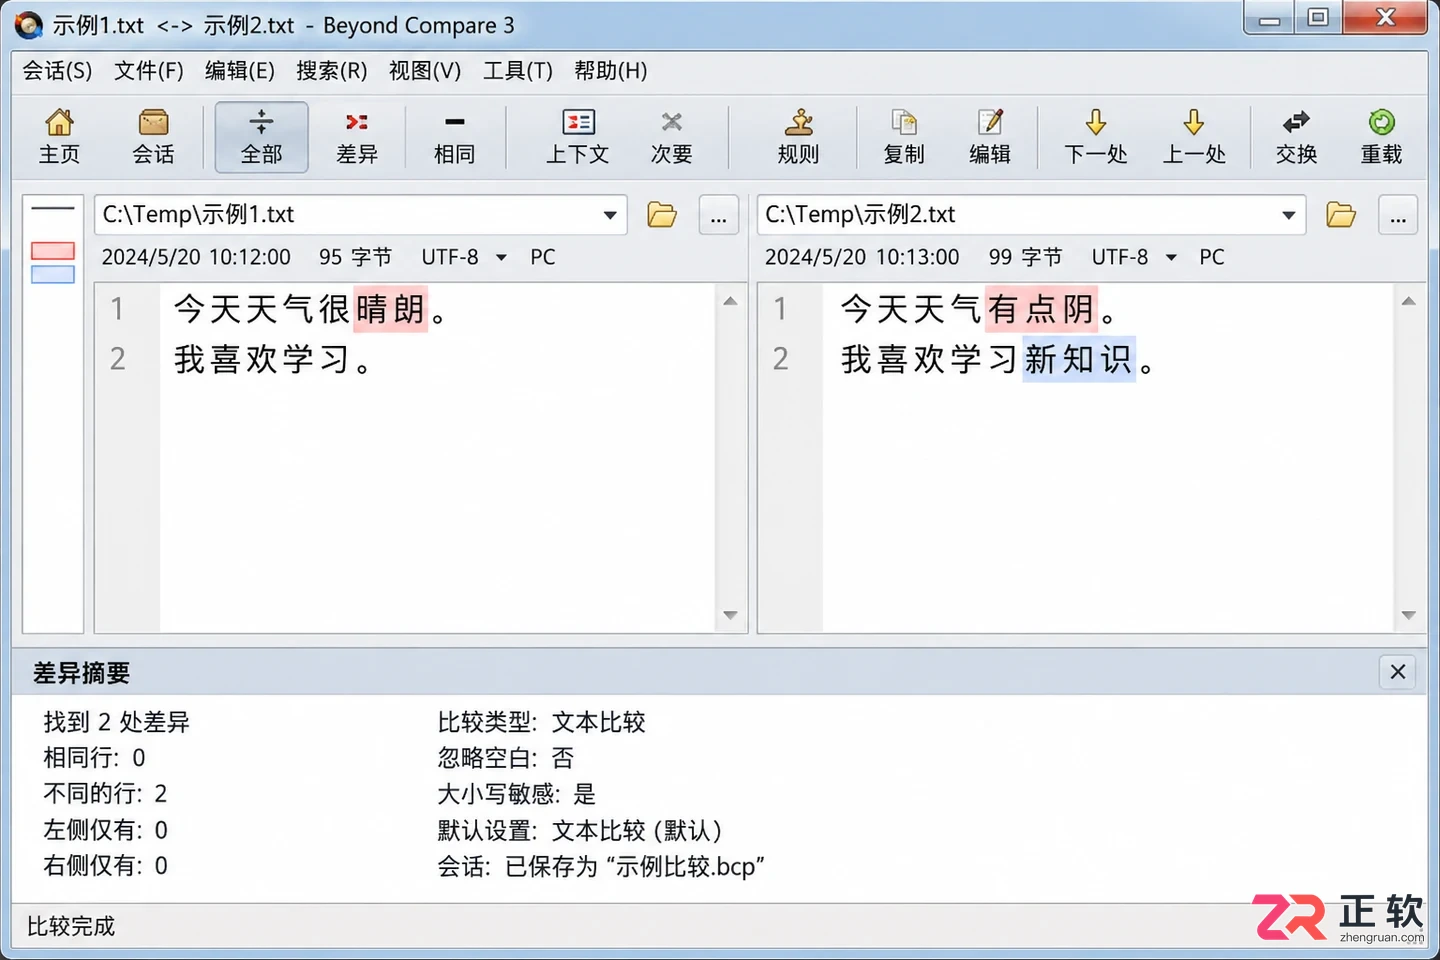1440x960 pixels.
Task: Click the 交换 swap sides icon
Action: click(x=1296, y=137)
